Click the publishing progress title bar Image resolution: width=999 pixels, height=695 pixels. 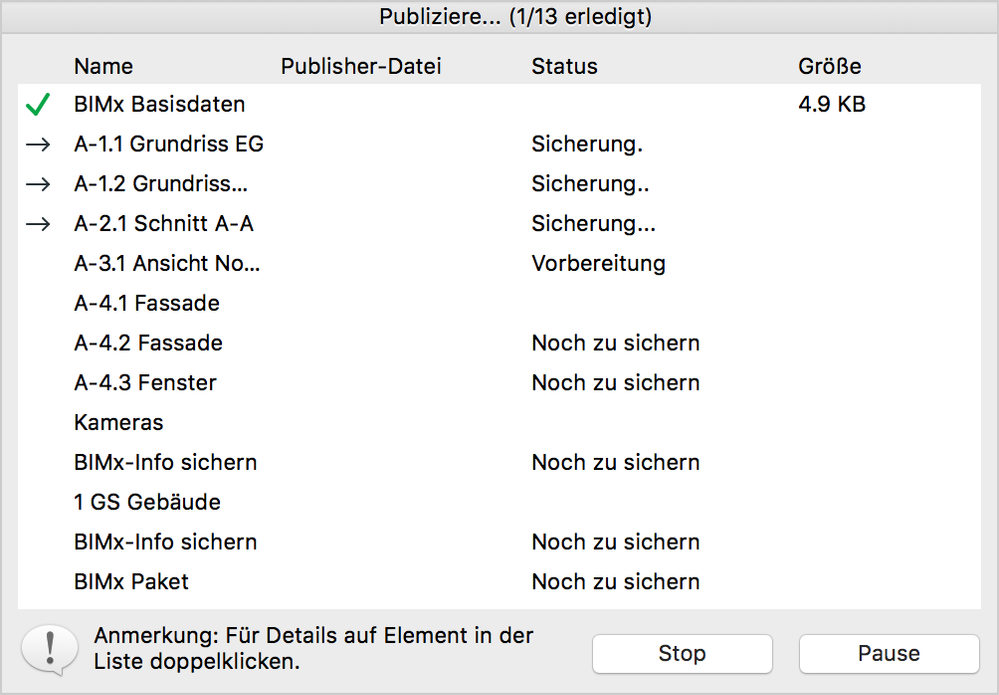pyautogui.click(x=499, y=16)
